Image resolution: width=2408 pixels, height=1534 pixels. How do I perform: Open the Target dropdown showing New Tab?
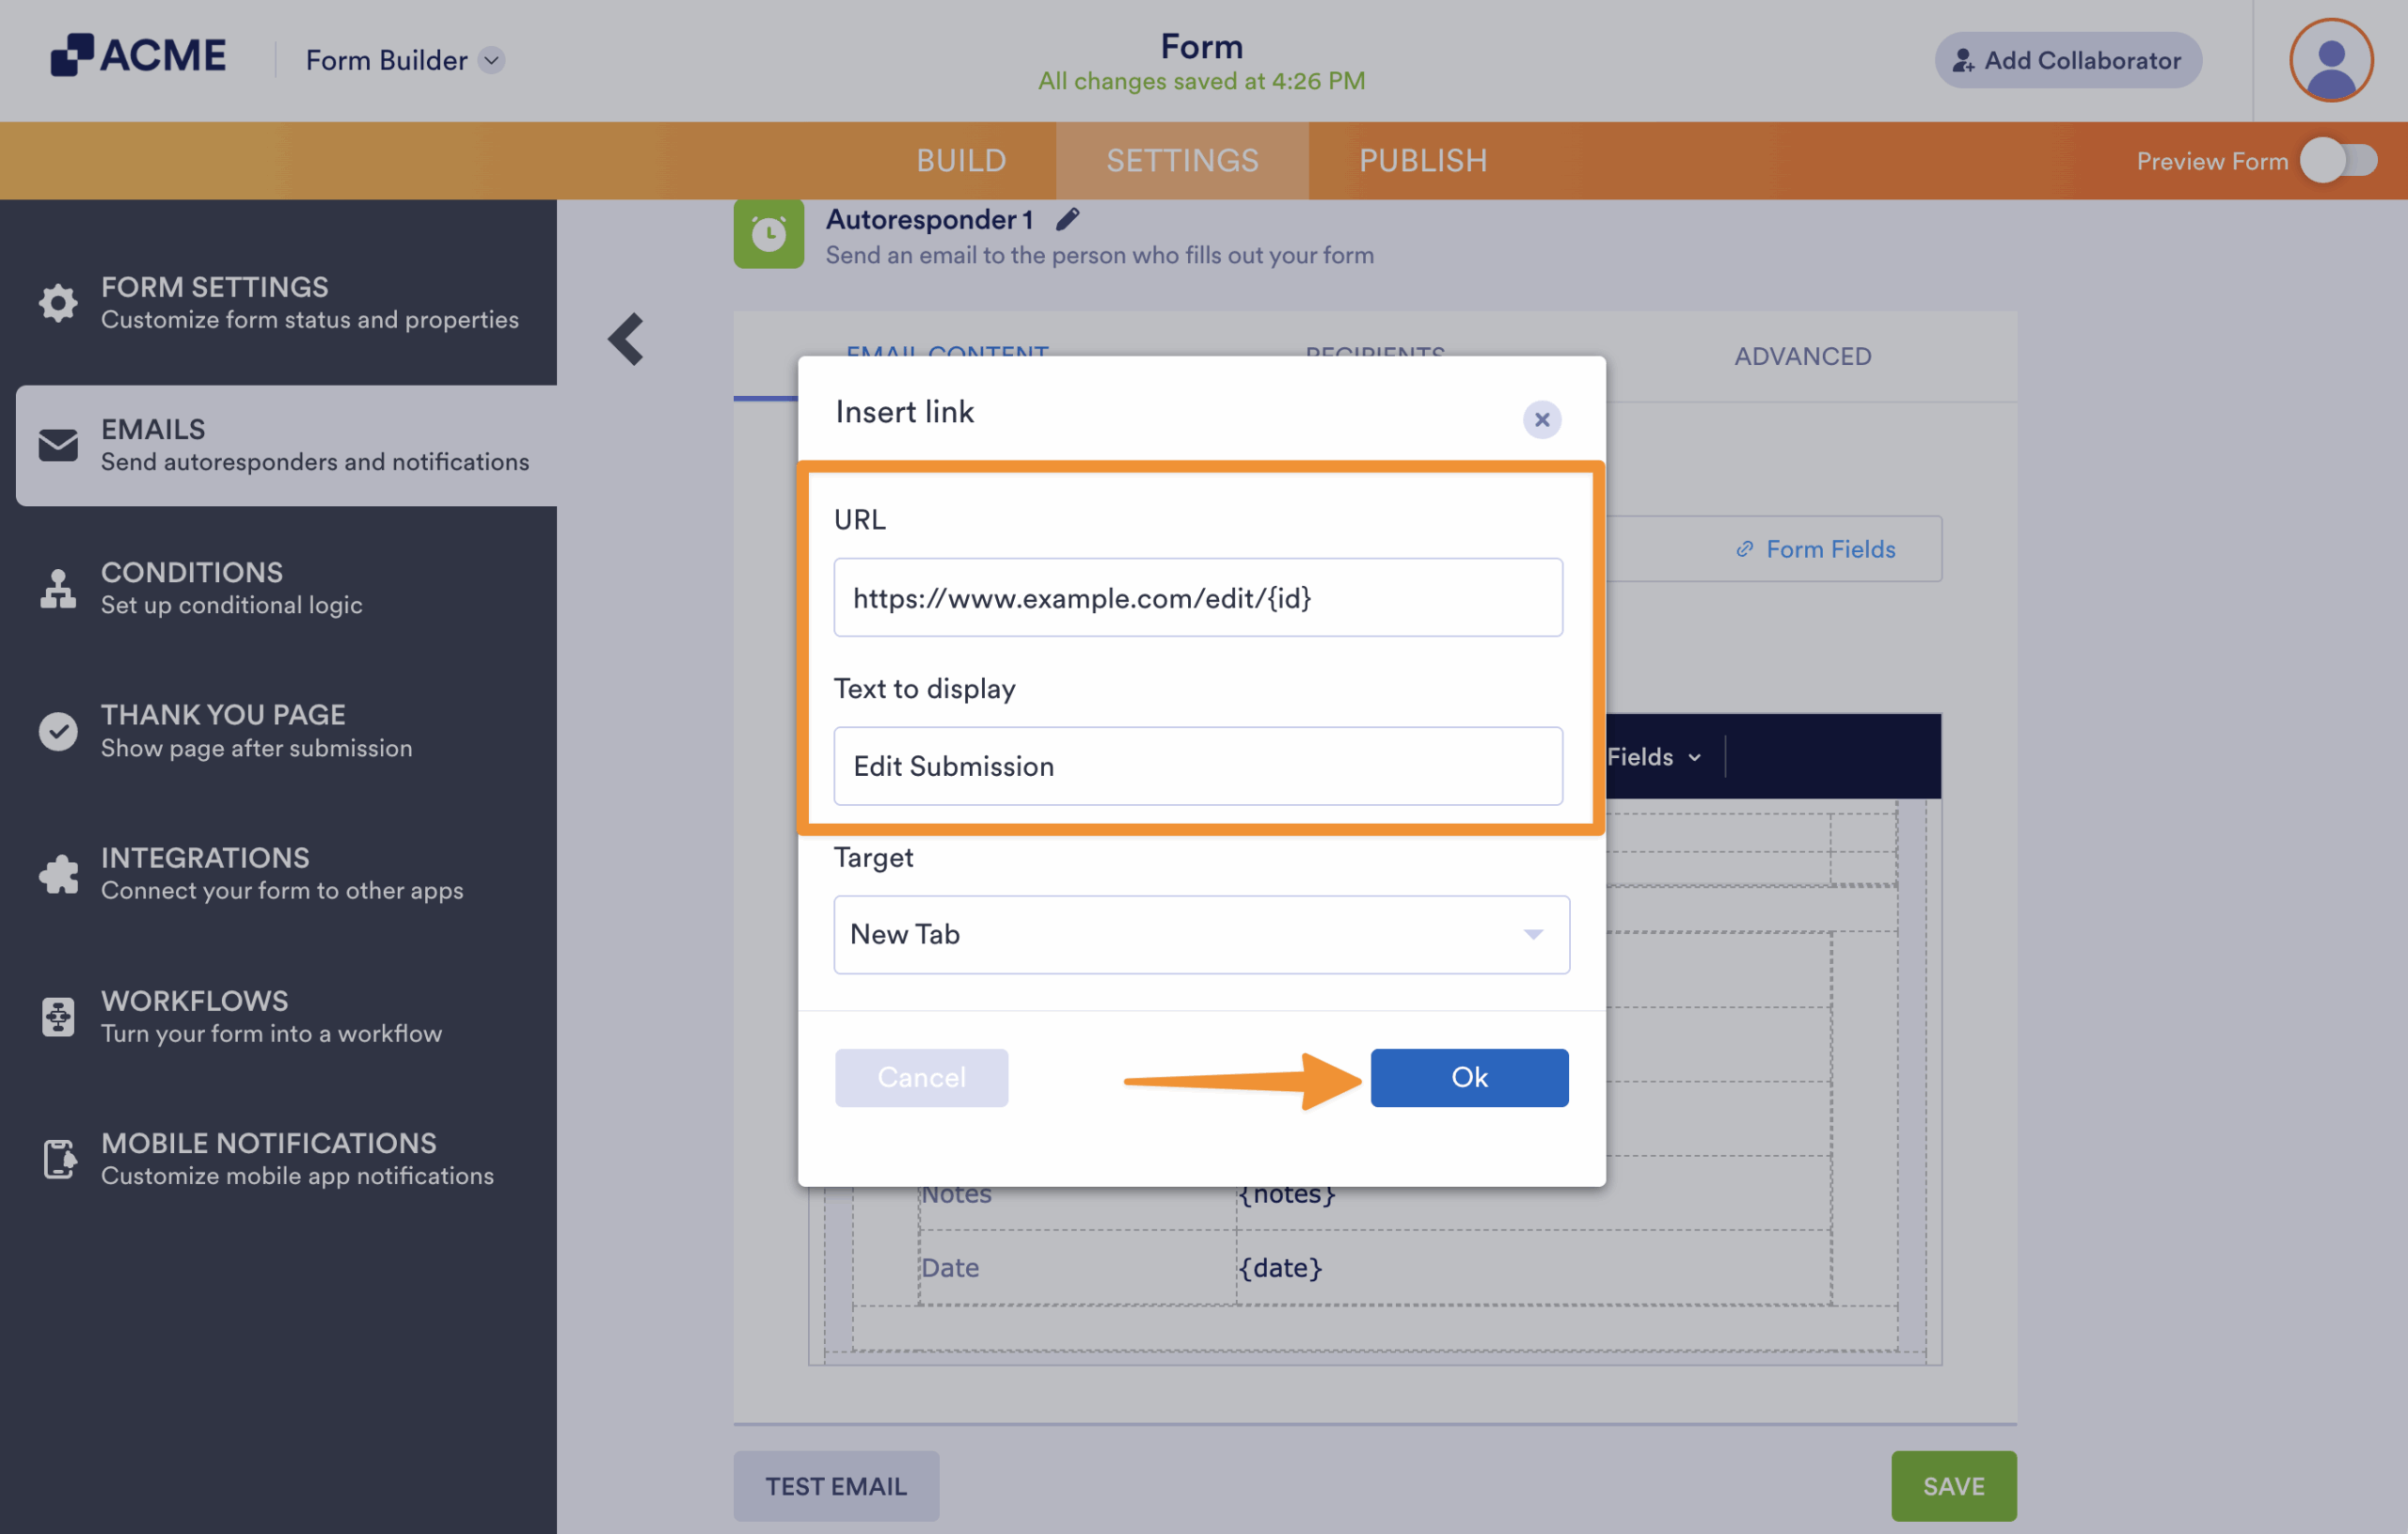pos(1200,934)
